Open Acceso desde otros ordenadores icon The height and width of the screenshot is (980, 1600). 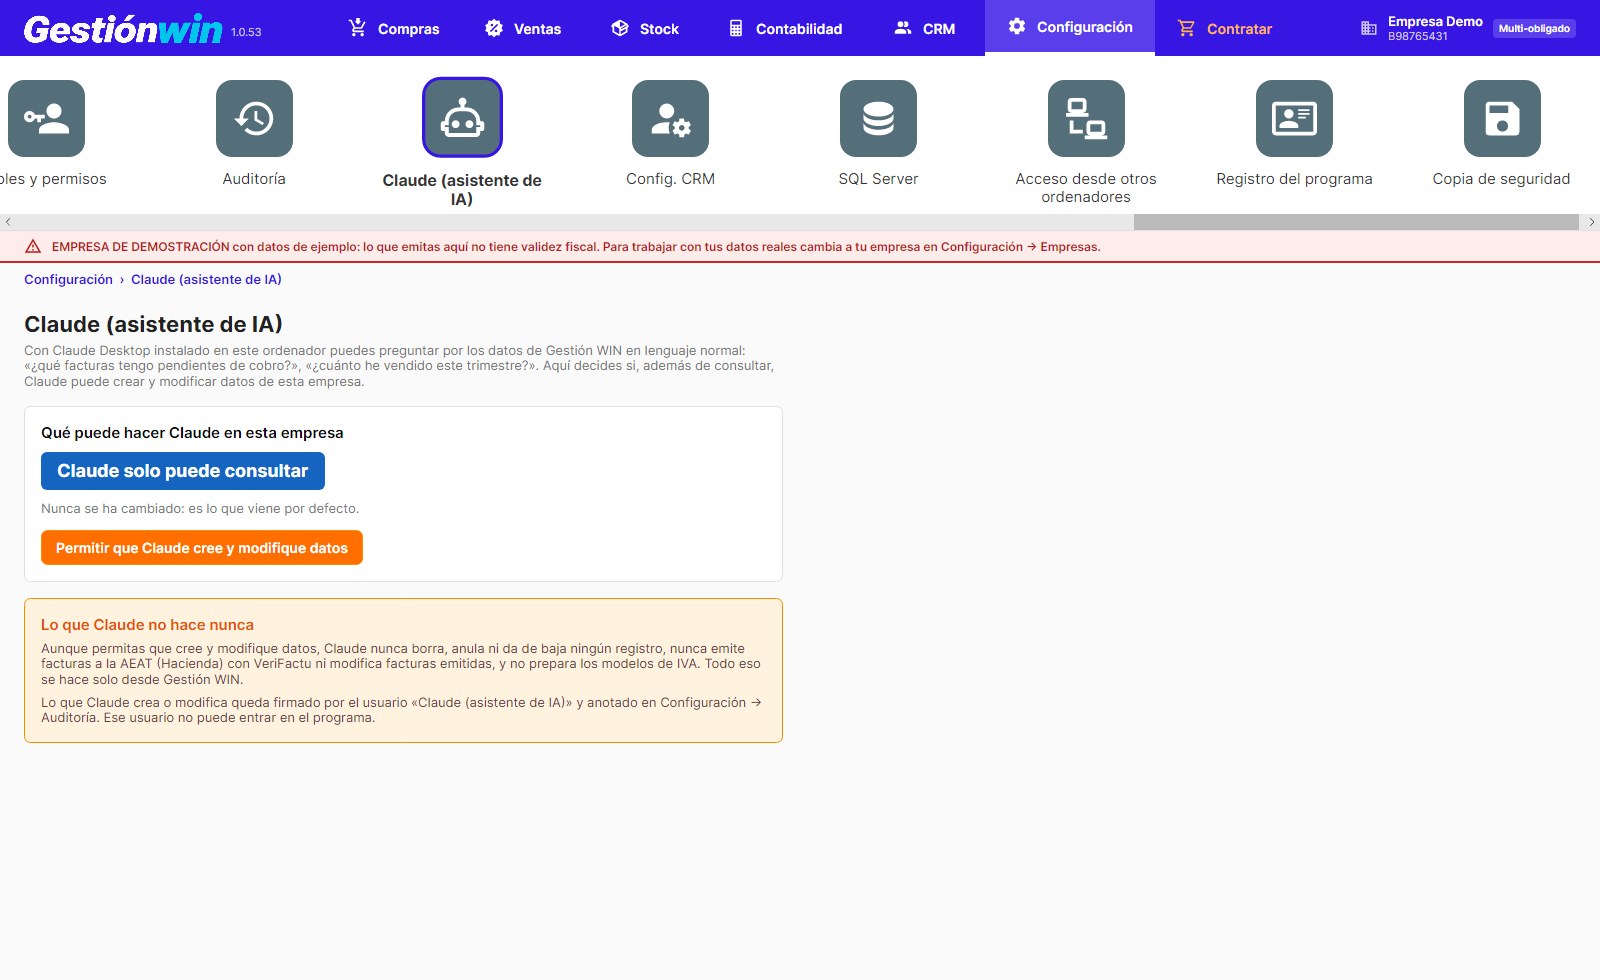tap(1086, 118)
